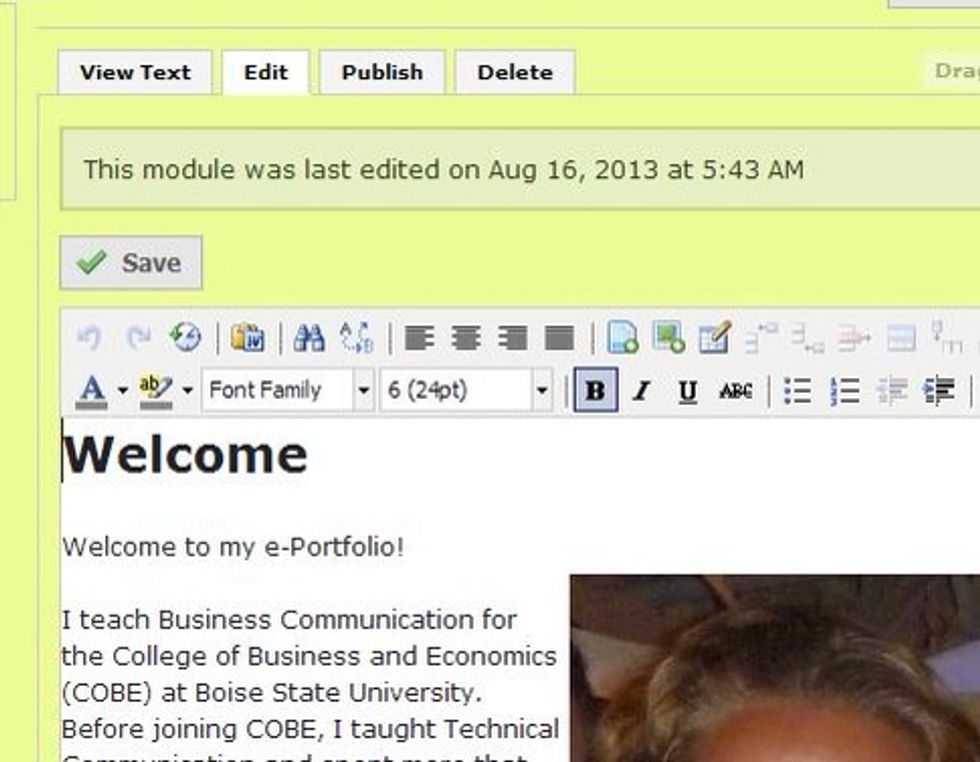Click the Redo arrow icon

point(138,338)
